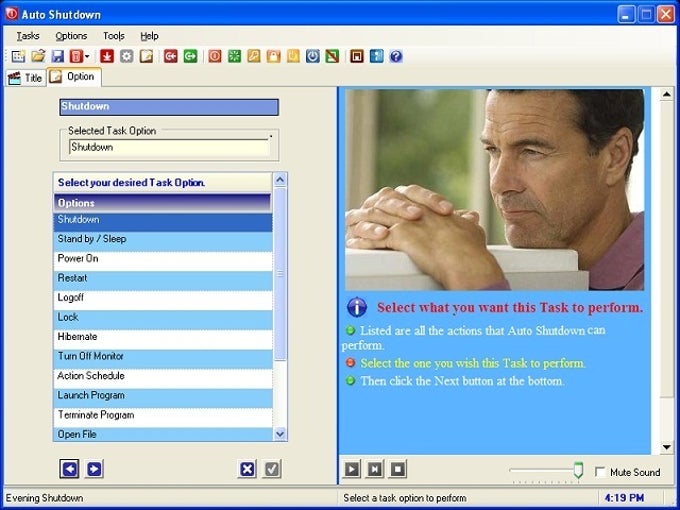Click the Selected Task Option text field
This screenshot has width=680, height=510.
[169, 147]
